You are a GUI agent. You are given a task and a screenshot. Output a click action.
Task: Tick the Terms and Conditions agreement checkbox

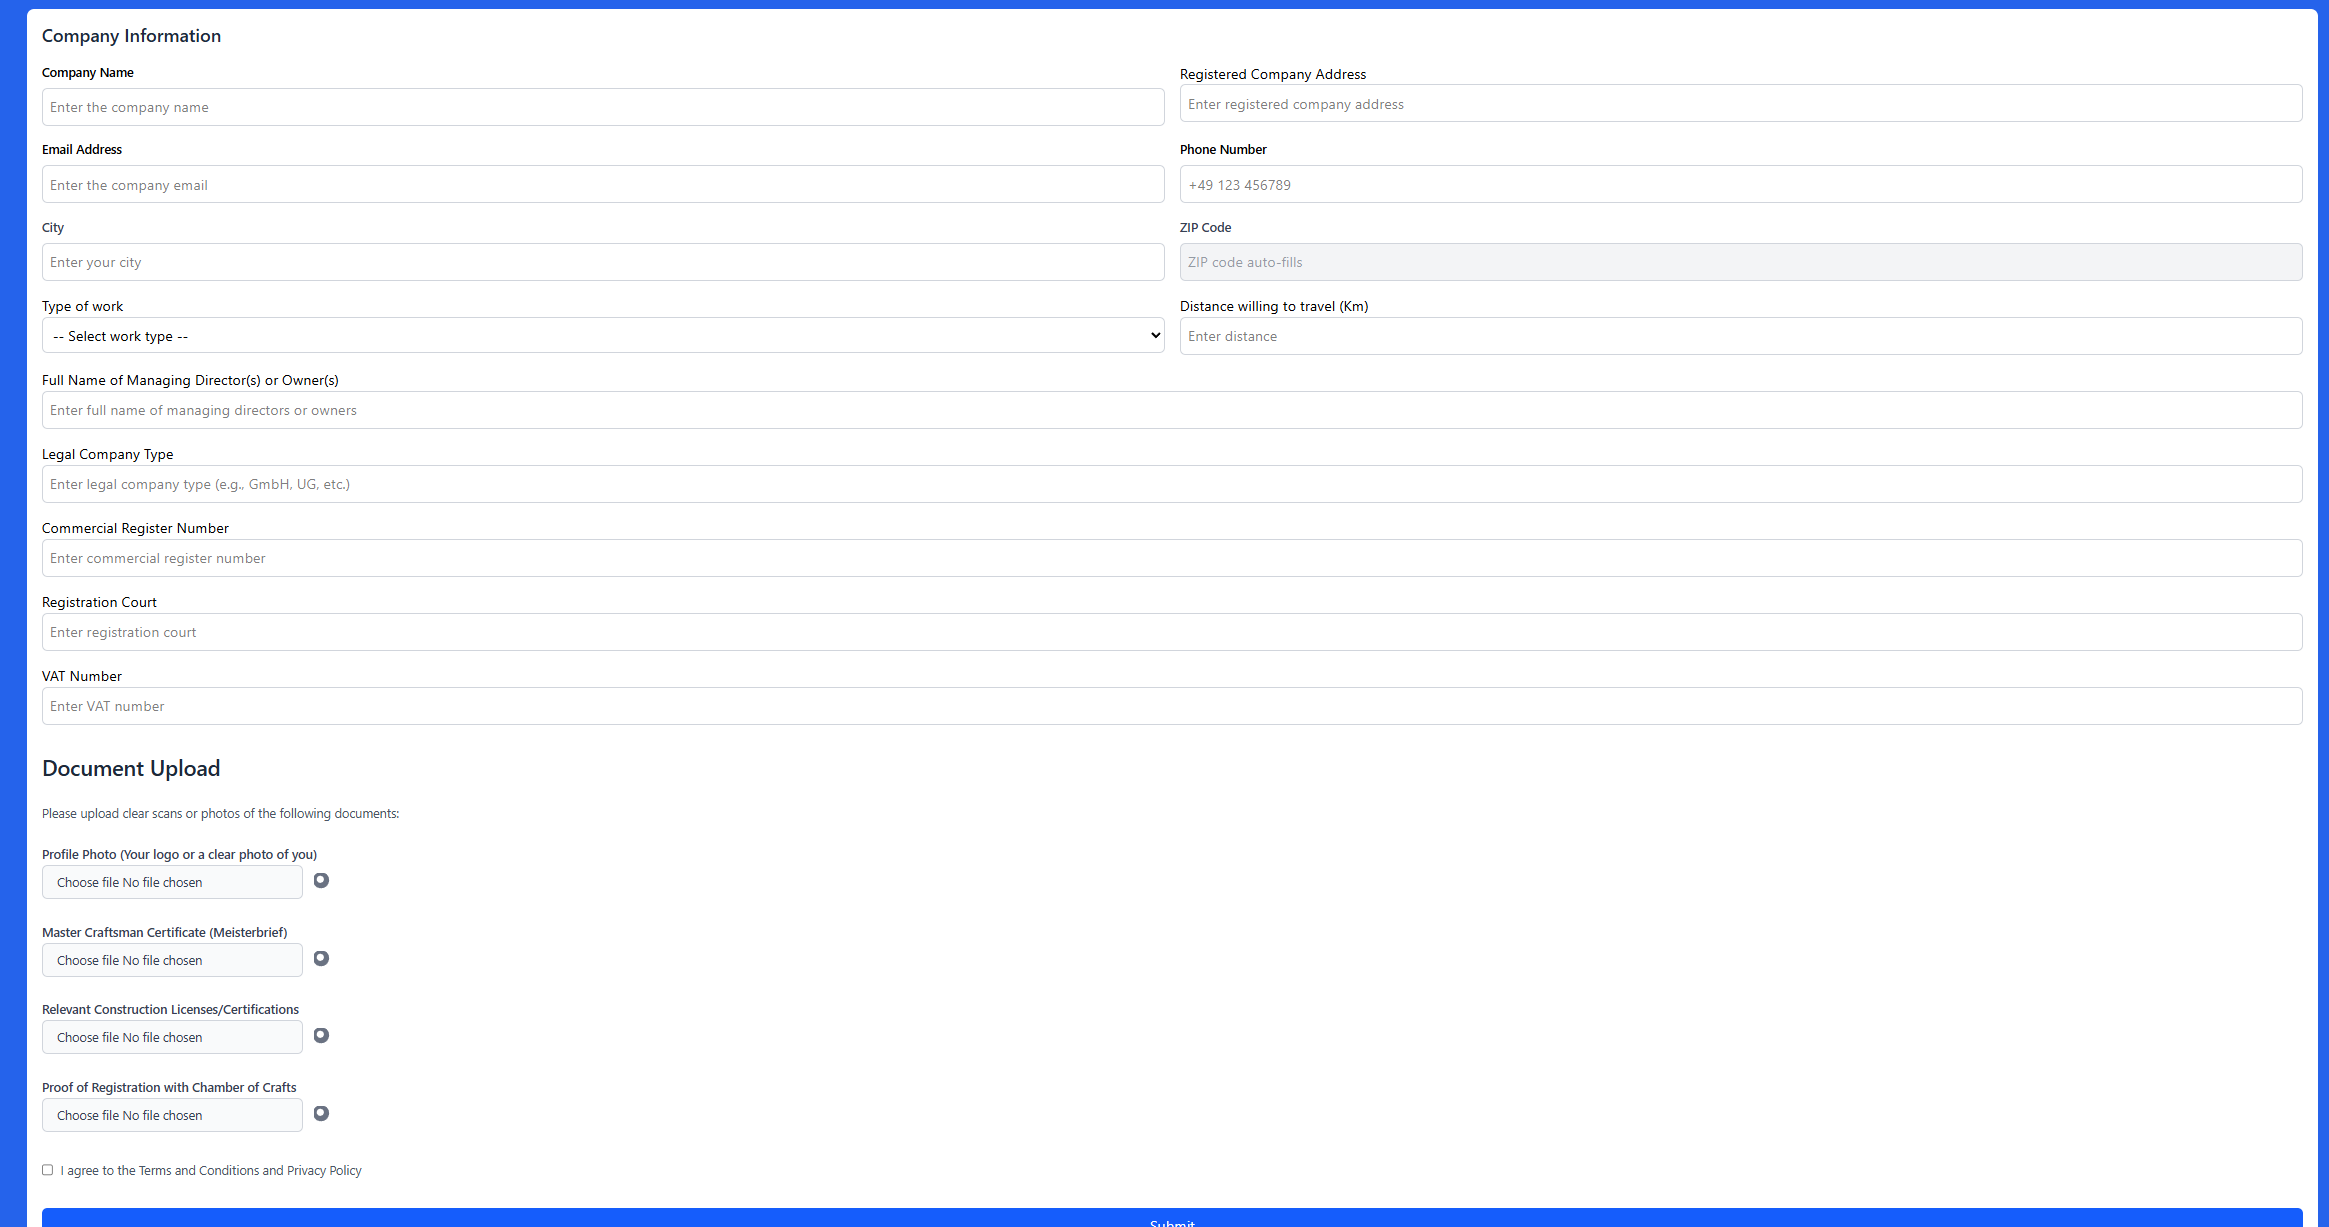pyautogui.click(x=47, y=1170)
